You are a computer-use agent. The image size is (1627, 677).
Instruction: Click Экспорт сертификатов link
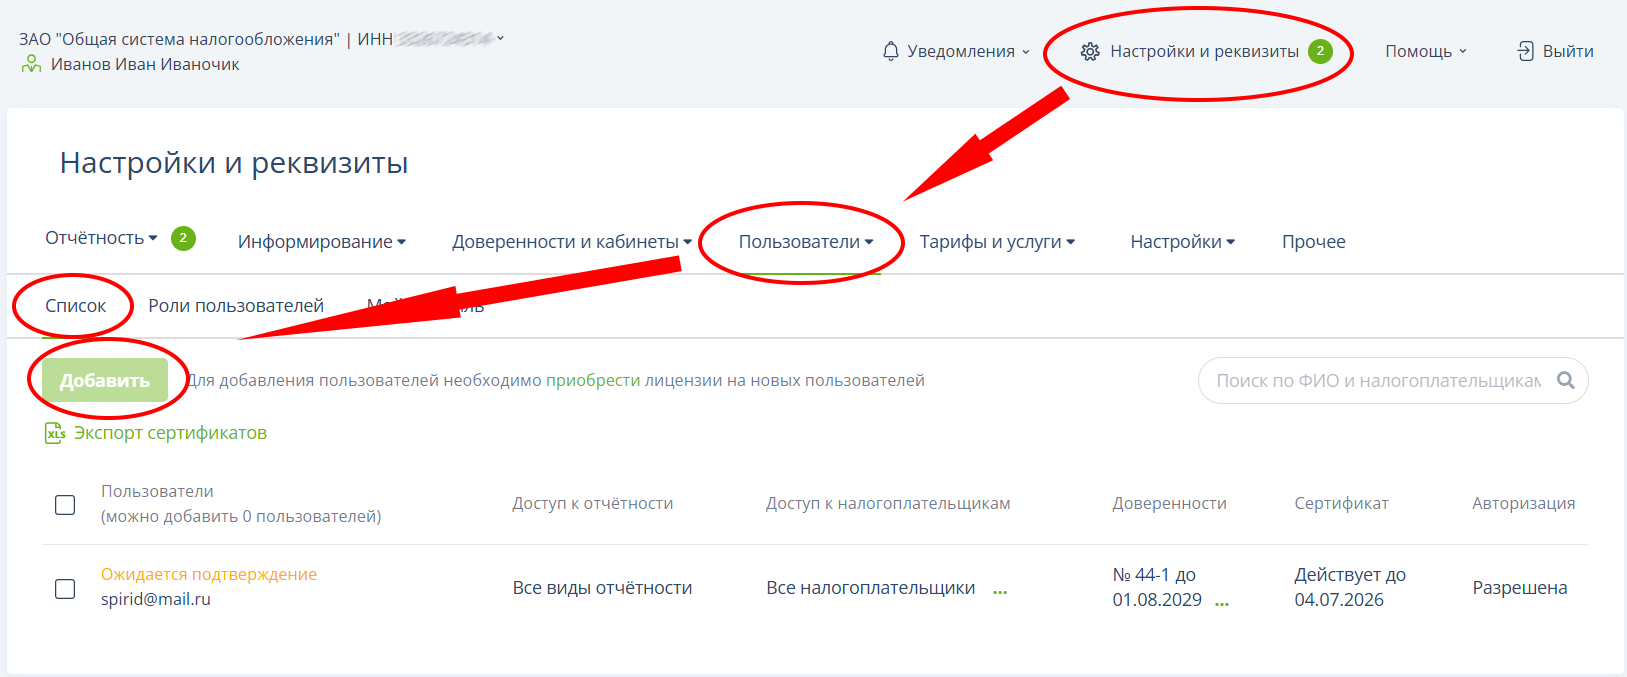click(x=170, y=433)
